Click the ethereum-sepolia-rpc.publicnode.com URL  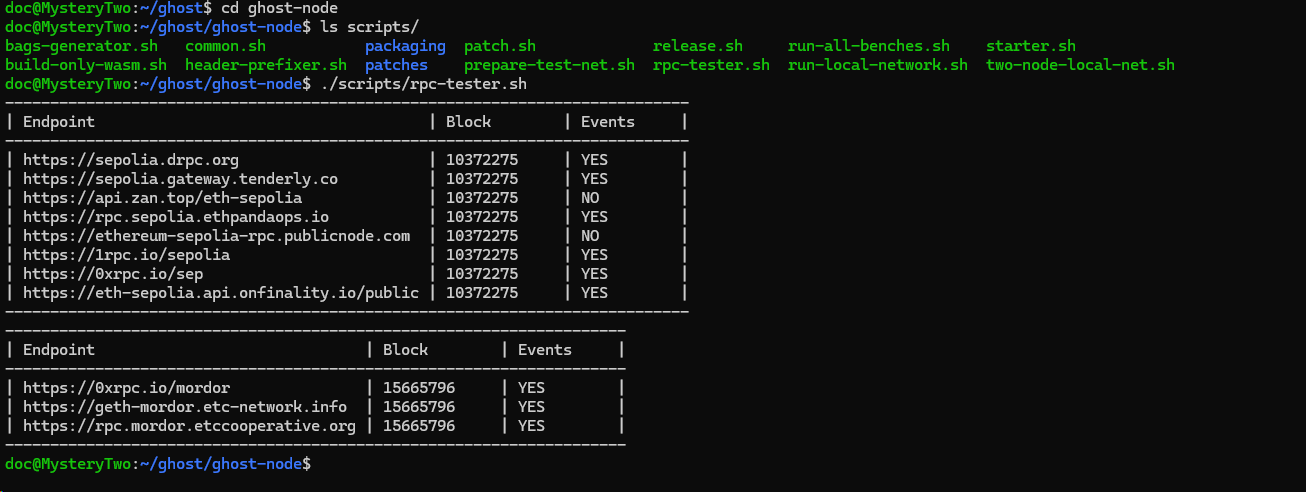[x=216, y=236]
